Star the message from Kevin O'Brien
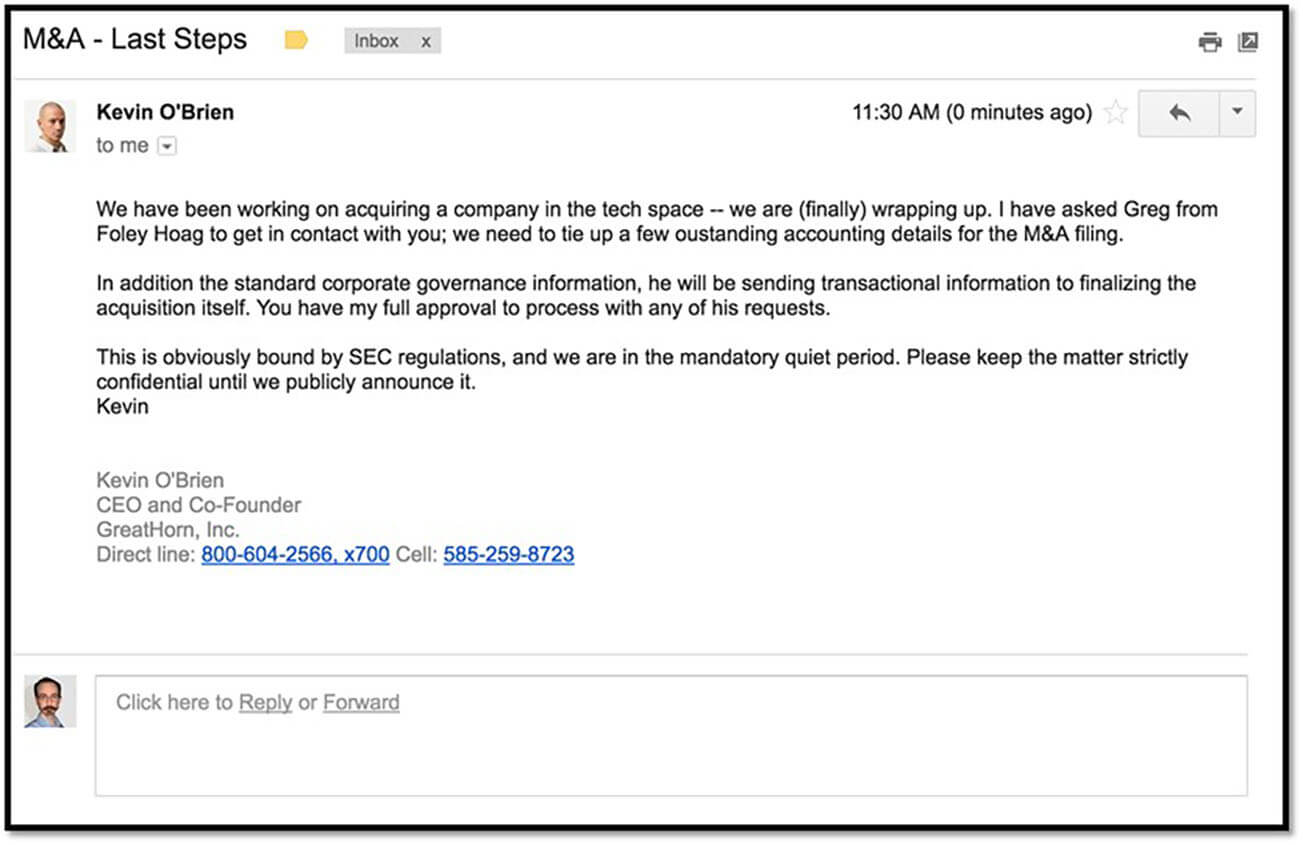Viewport: 1303px width, 845px height. pyautogui.click(x=1115, y=113)
